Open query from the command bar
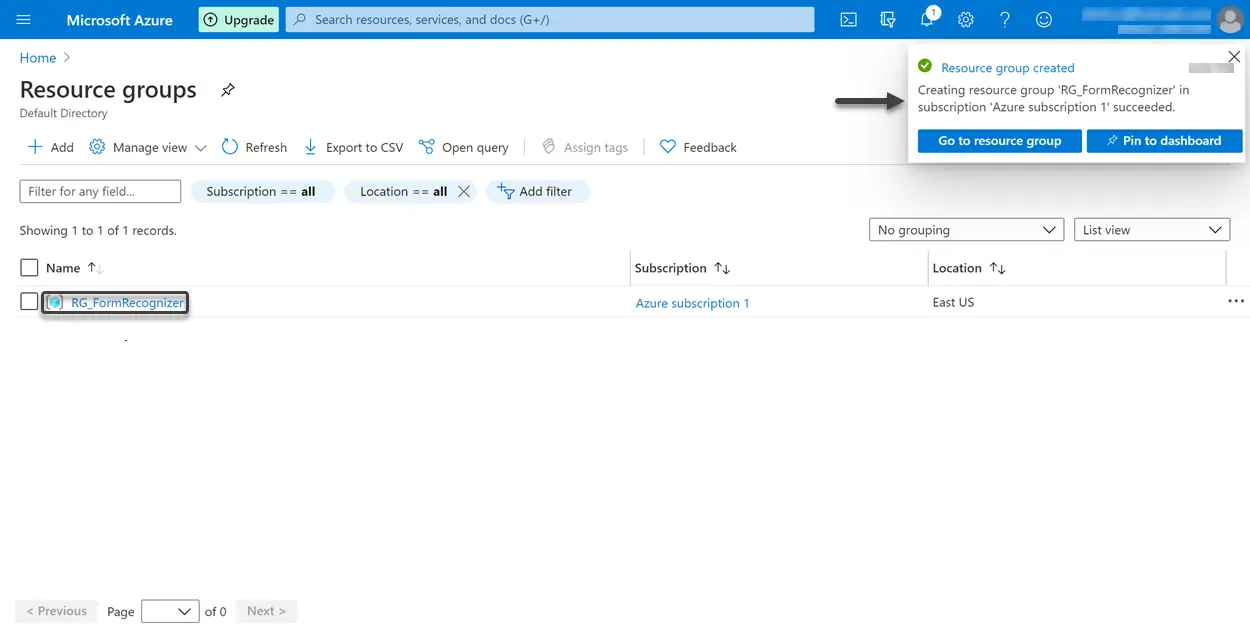Image resolution: width=1250 pixels, height=642 pixels. (463, 147)
